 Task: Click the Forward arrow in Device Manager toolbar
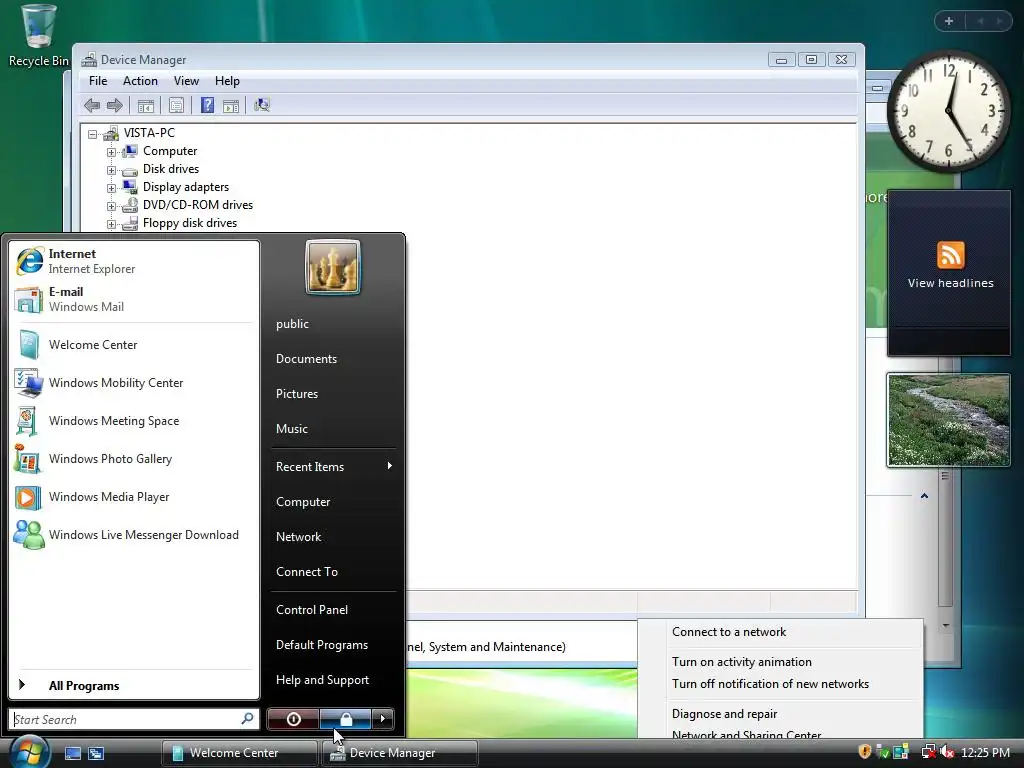115,105
